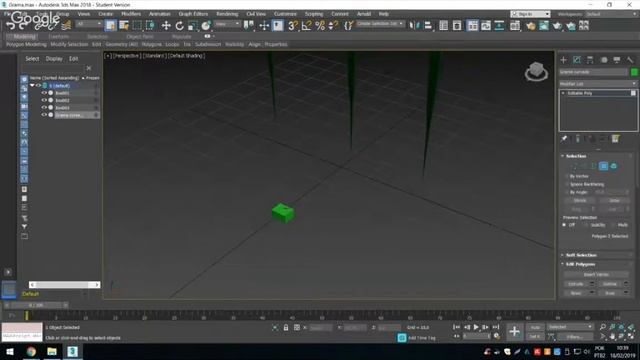Click the ViewCube in the viewport
The height and width of the screenshot is (360, 640).
point(536,71)
